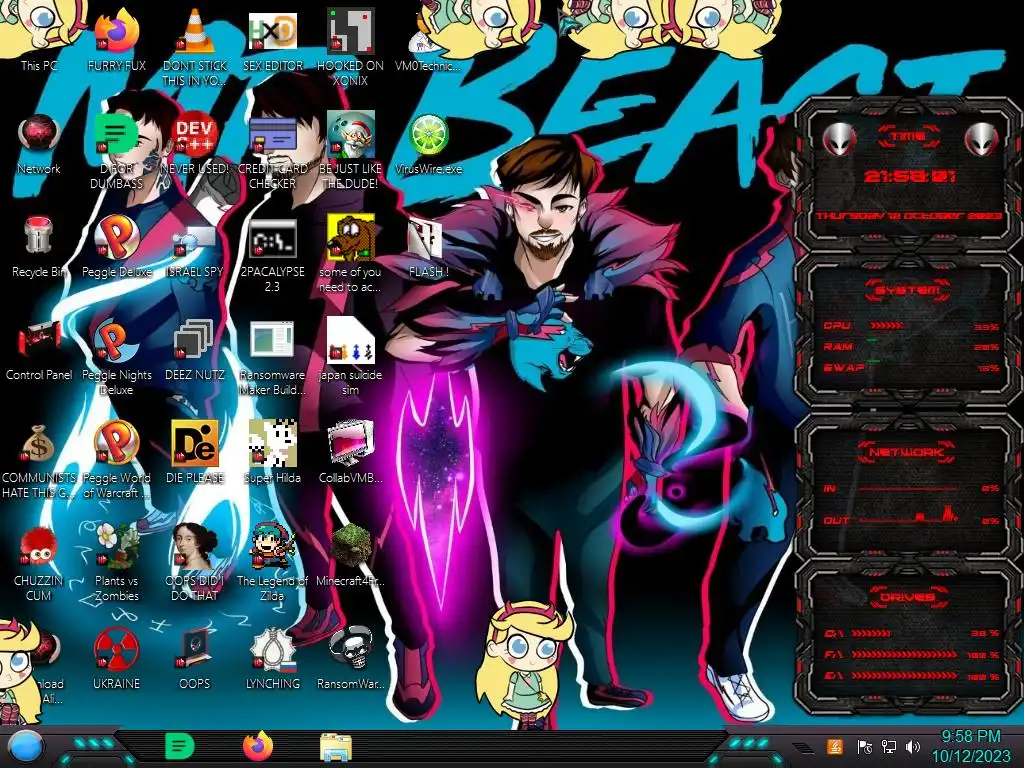1024x768 pixels.
Task: Click the C:\ drive usage bar
Action: click(x=871, y=633)
